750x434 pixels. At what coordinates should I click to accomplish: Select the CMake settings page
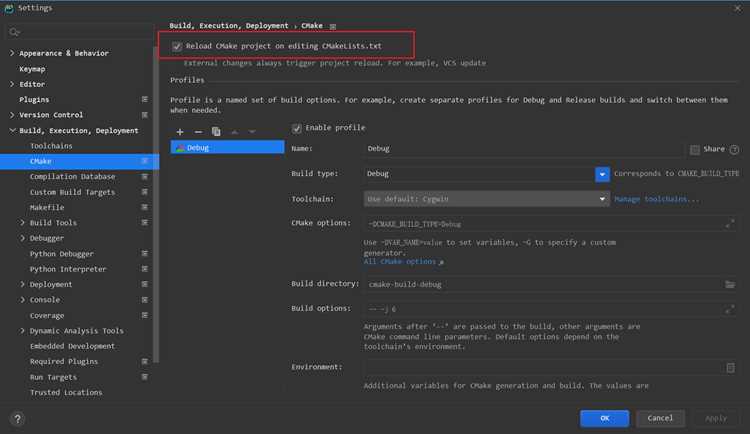tap(79, 161)
